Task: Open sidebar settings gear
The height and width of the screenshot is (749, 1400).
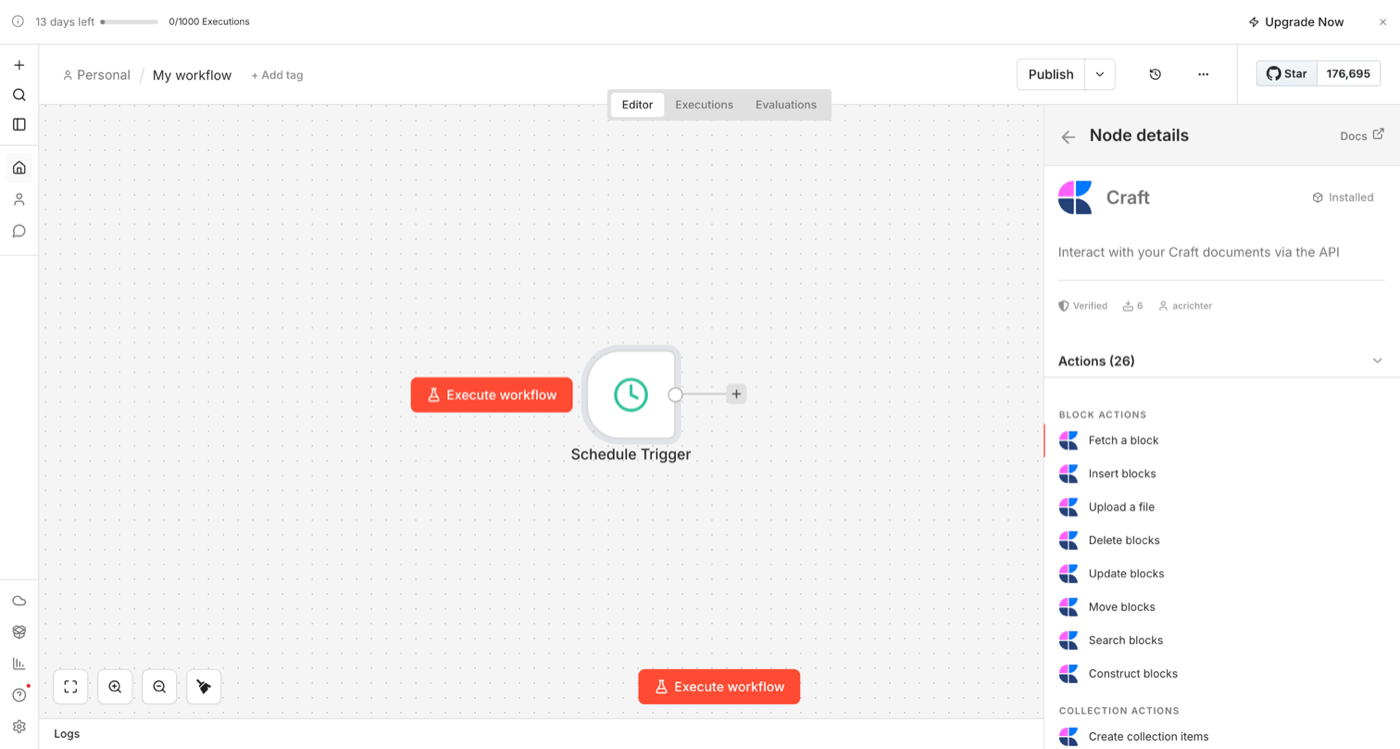Action: 18,726
